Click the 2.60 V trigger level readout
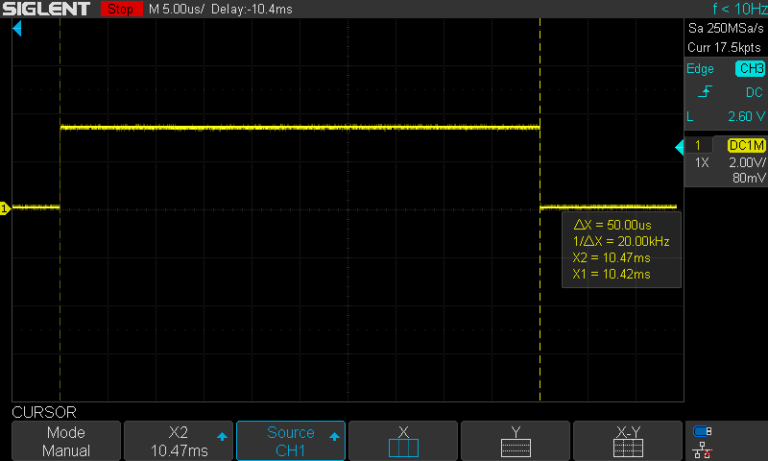 coord(746,116)
